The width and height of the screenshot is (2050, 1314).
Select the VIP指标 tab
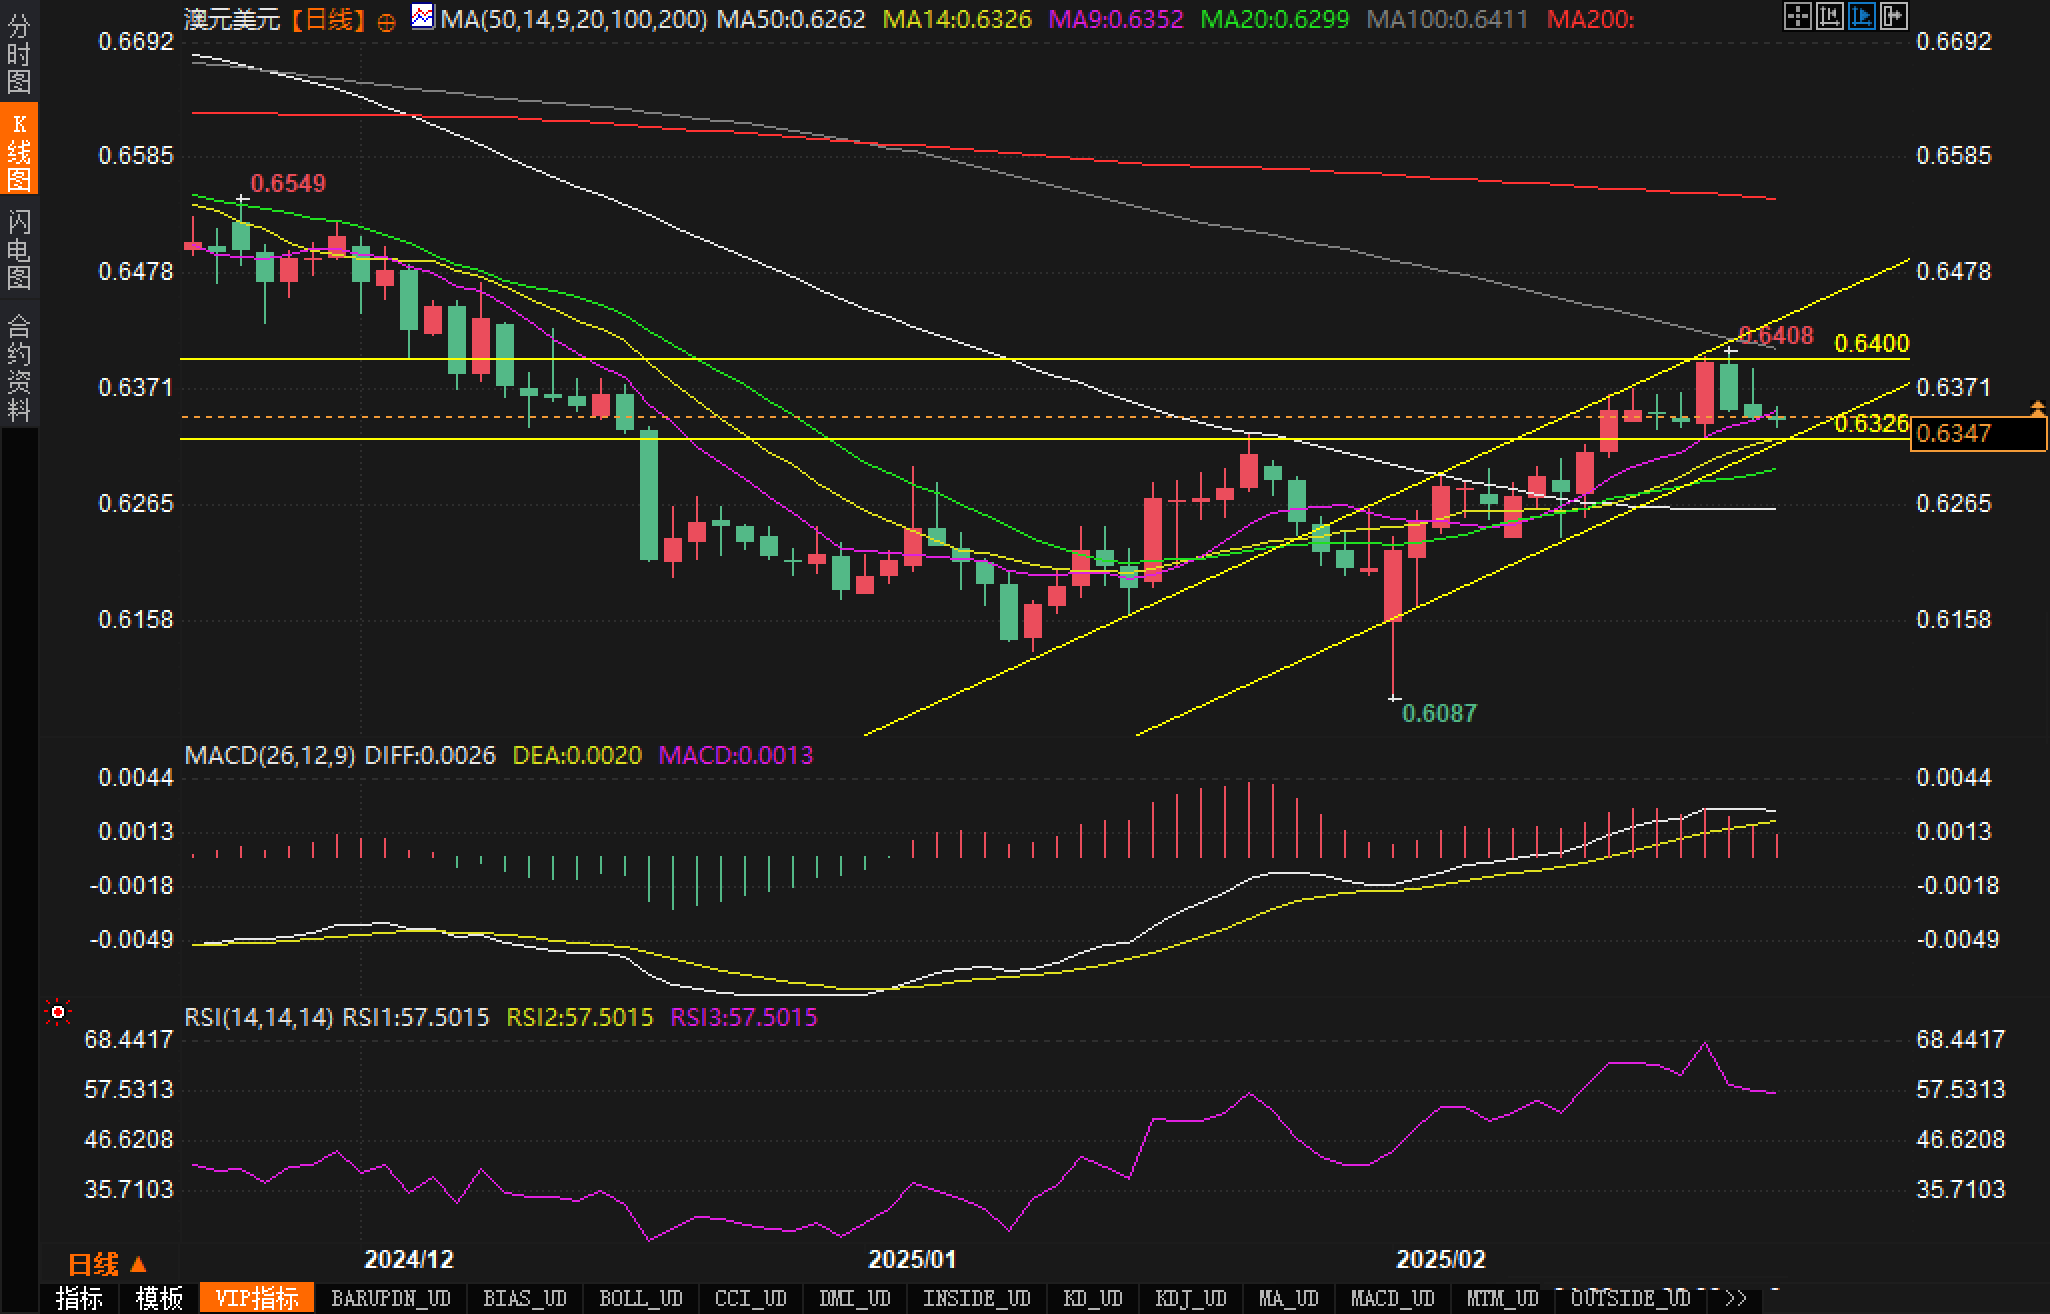pyautogui.click(x=257, y=1299)
